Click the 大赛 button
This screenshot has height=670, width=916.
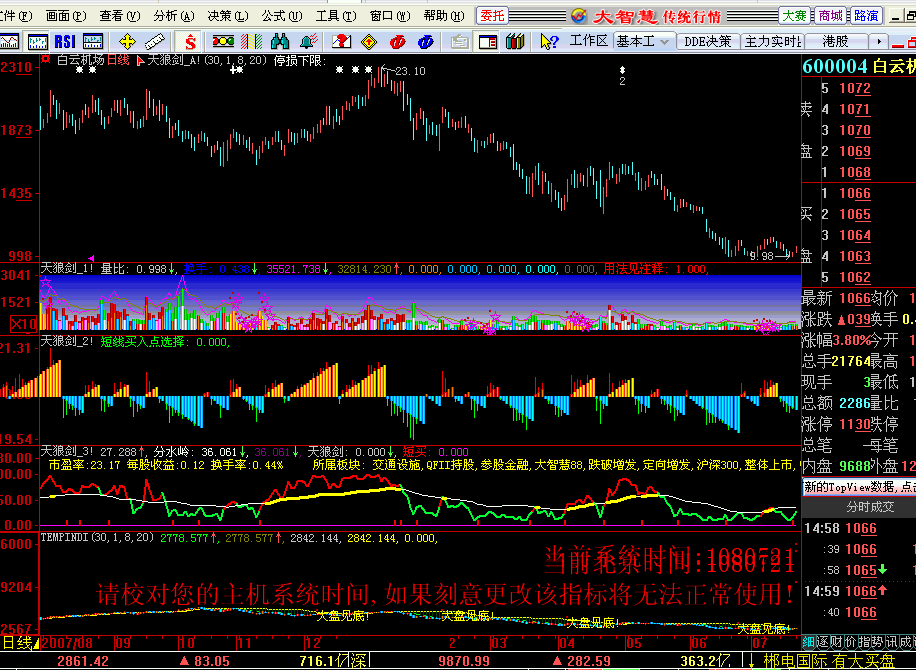pyautogui.click(x=794, y=16)
